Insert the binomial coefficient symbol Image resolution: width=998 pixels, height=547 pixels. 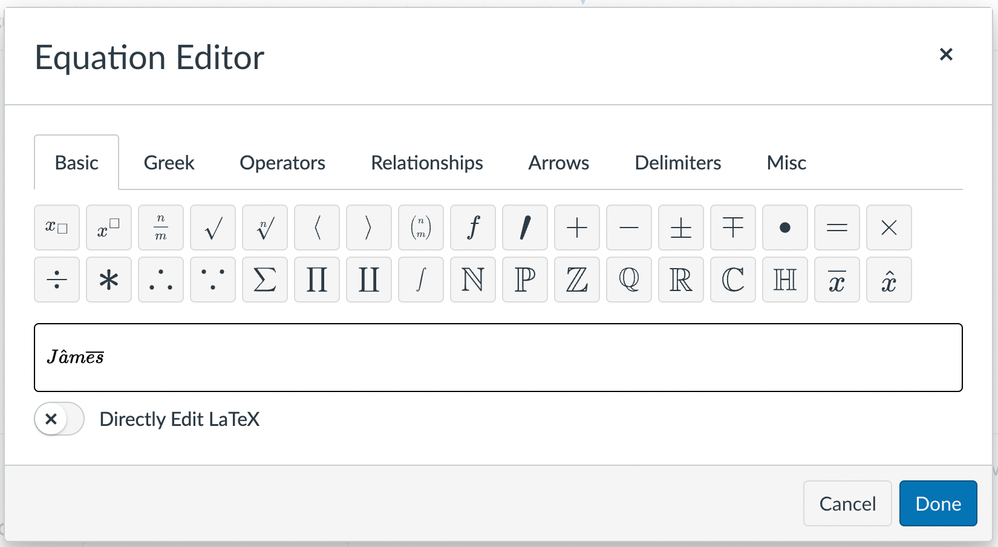tap(420, 228)
